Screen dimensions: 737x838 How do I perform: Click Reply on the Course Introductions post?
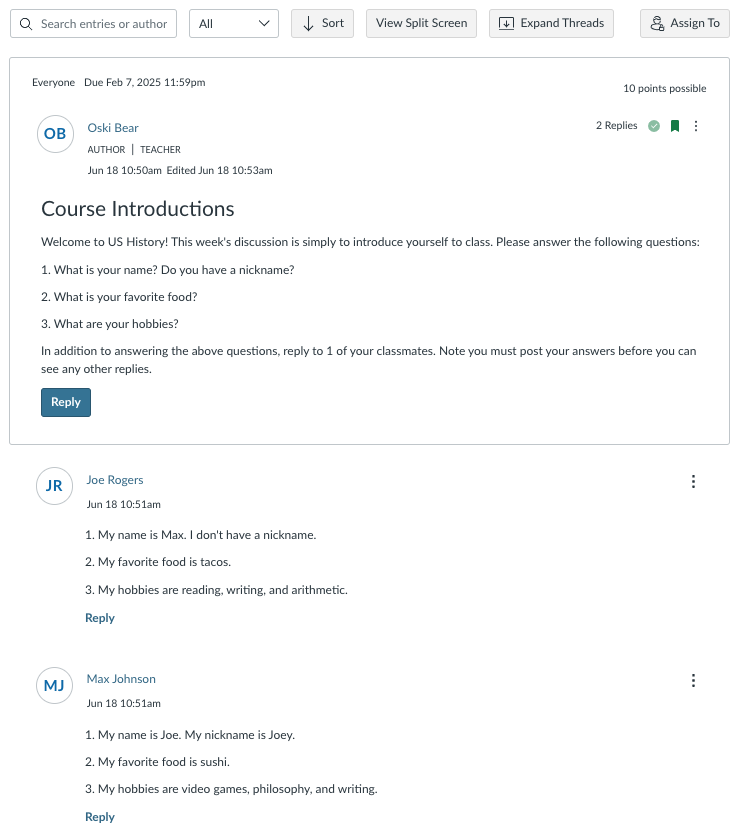pyautogui.click(x=65, y=402)
